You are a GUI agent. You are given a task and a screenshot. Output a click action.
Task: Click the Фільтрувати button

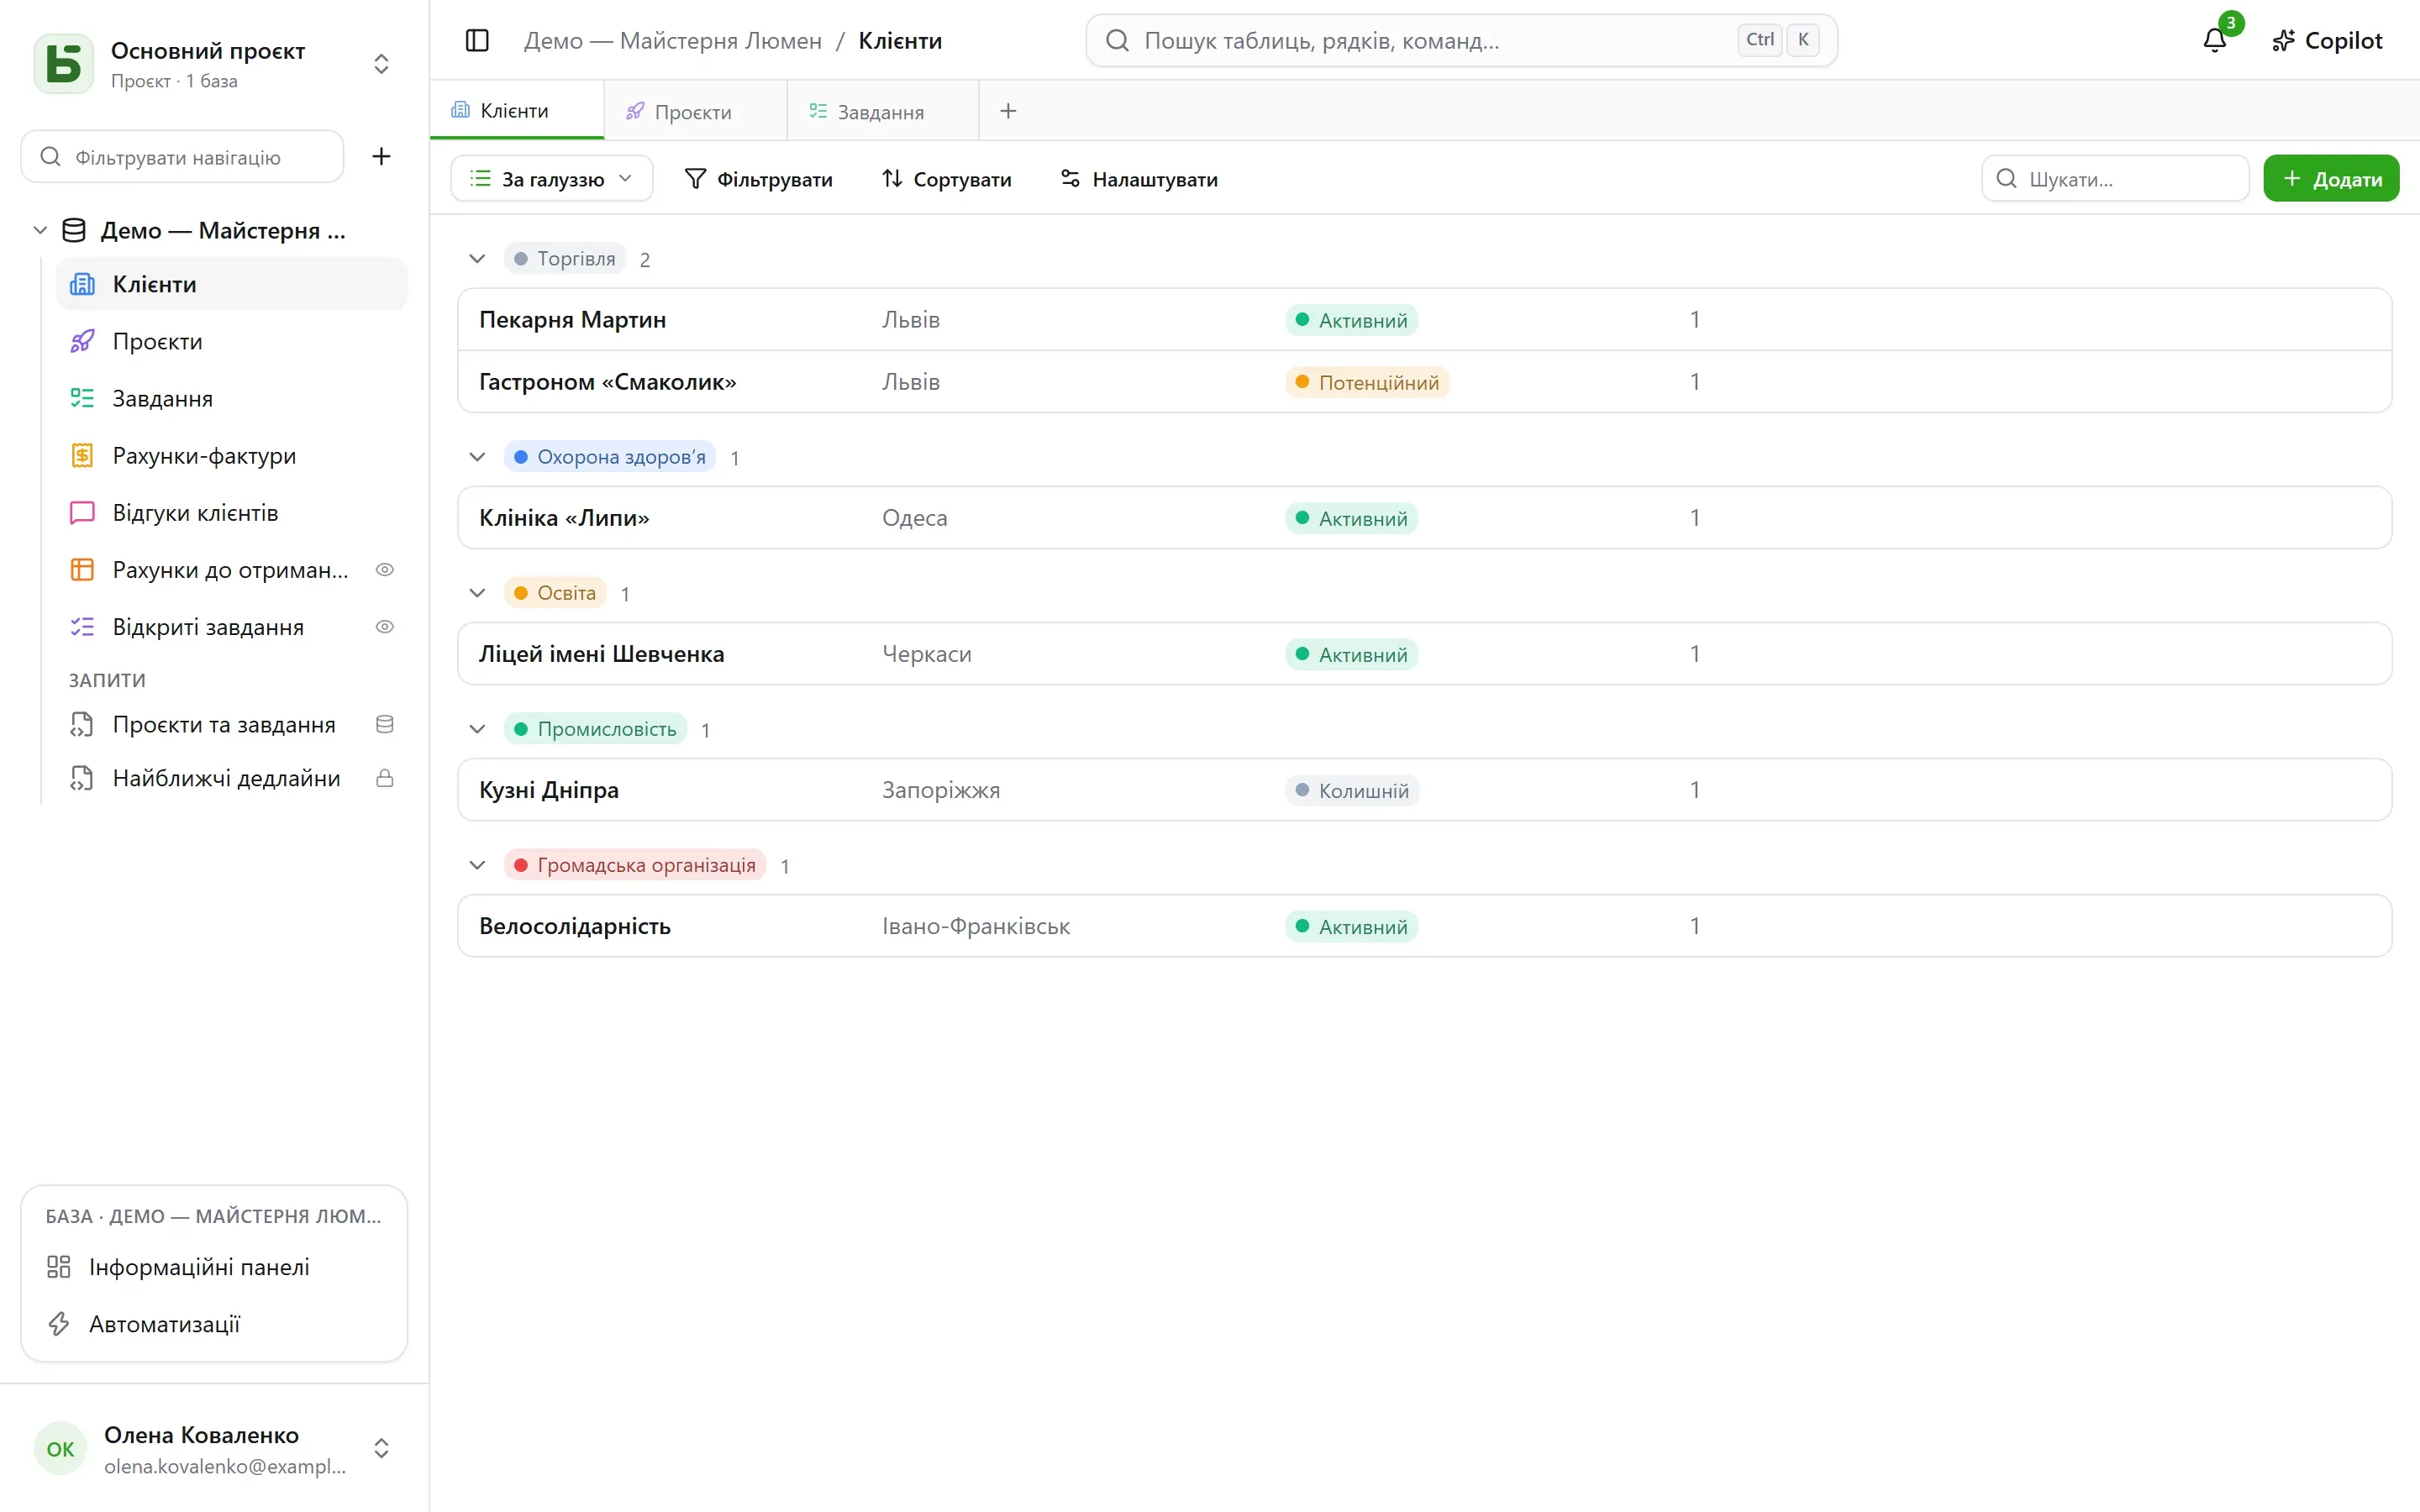[758, 179]
